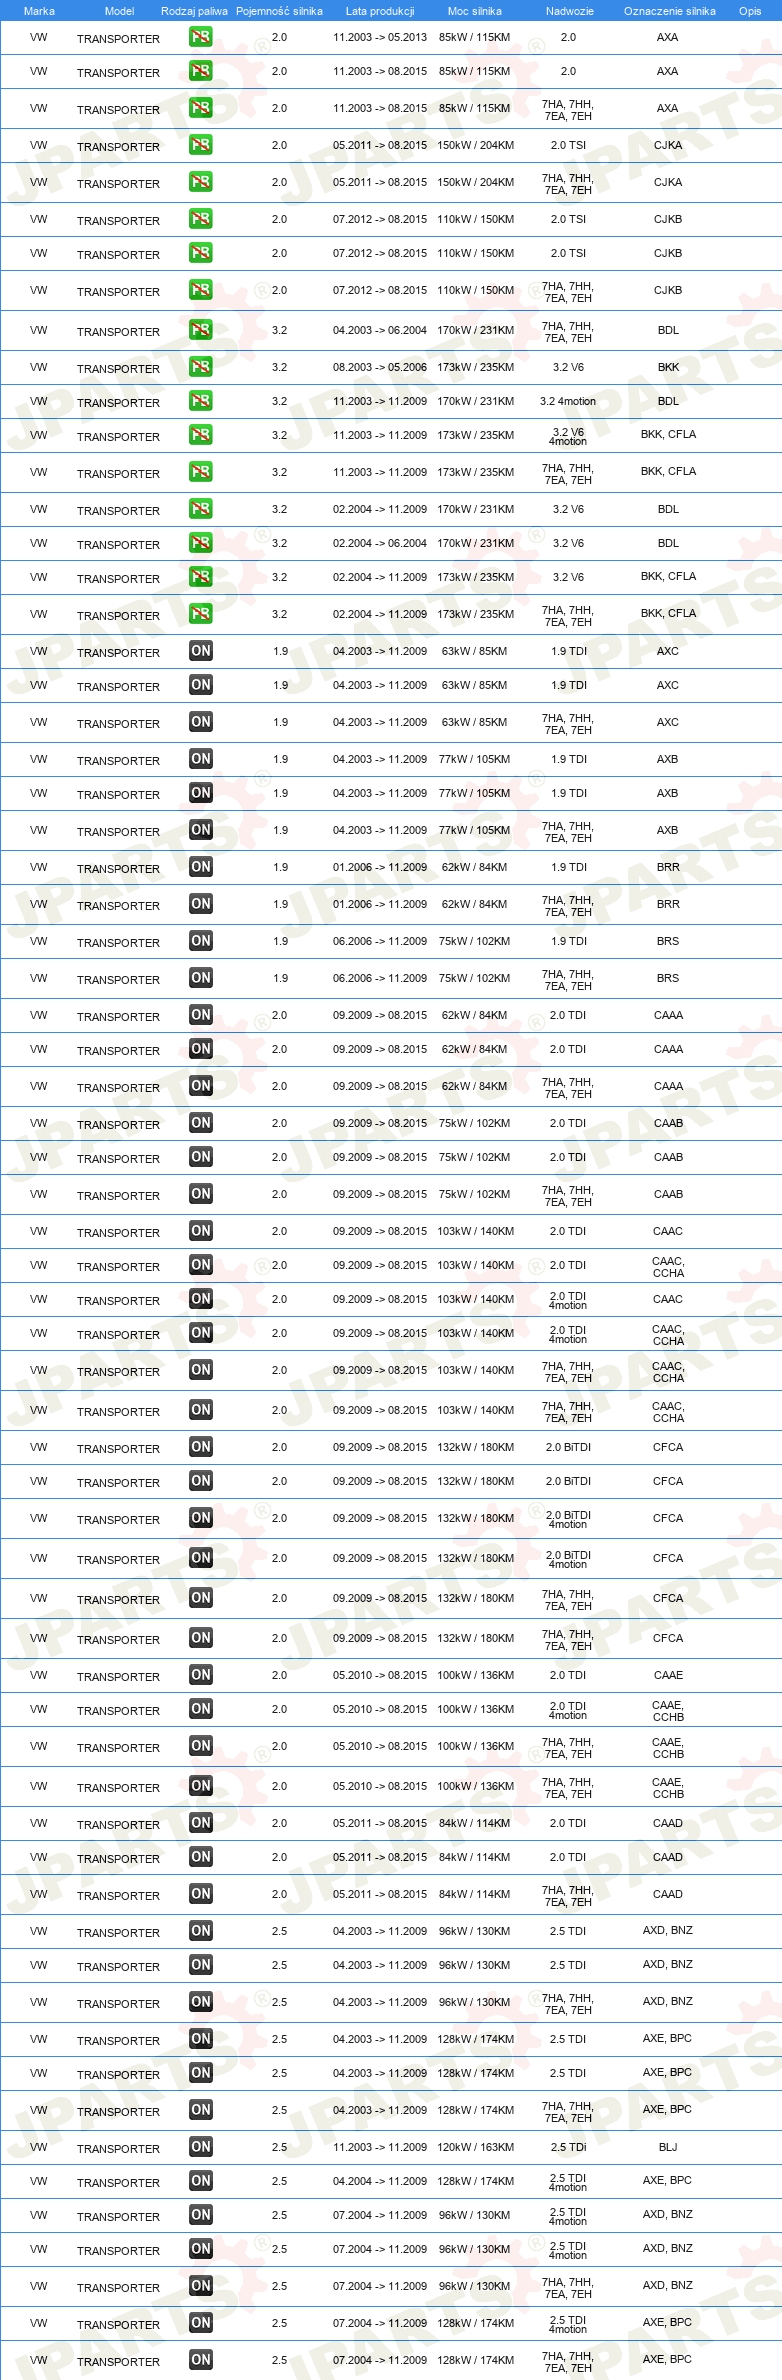The width and height of the screenshot is (782, 2380).
Task: Click PB petrol icon in CJKA 2.0 TSI row
Action: 200,145
